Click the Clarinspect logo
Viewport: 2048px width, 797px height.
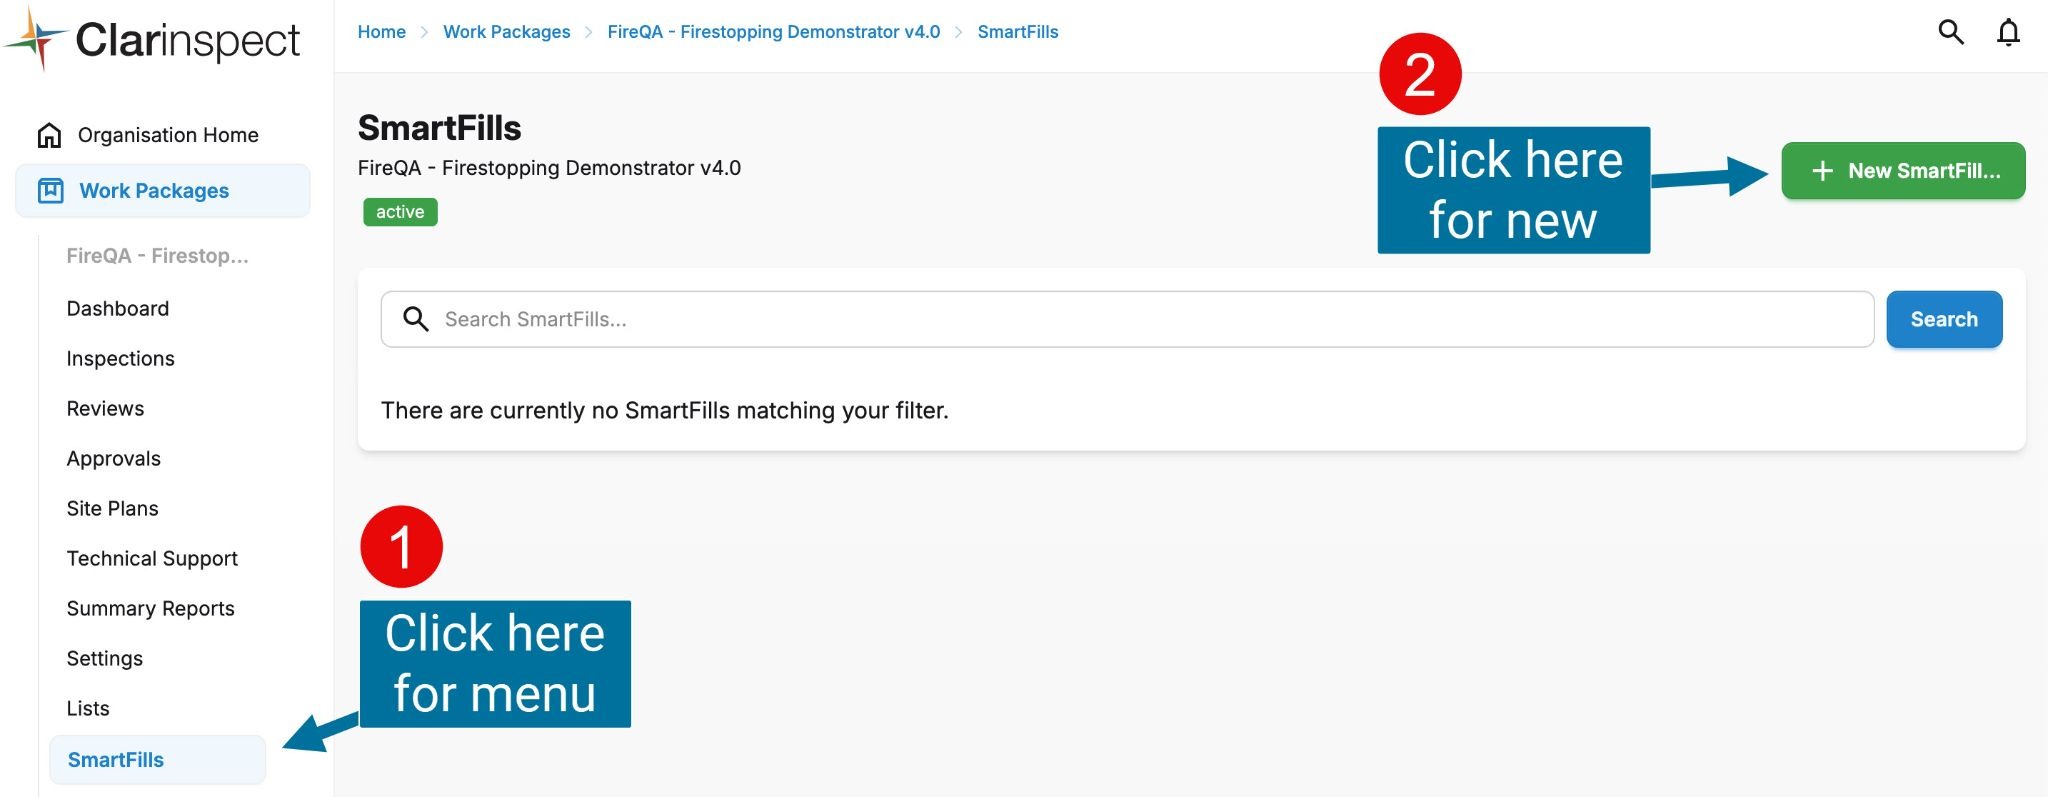(152, 40)
